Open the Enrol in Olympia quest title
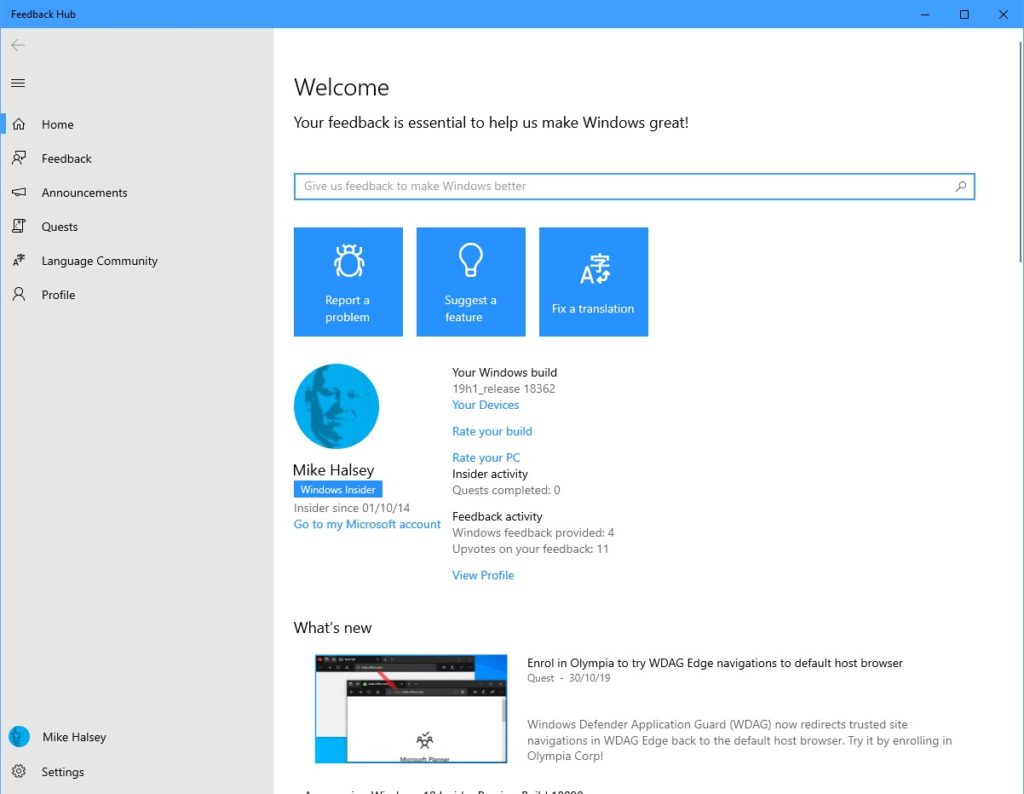The height and width of the screenshot is (794, 1024). 714,663
